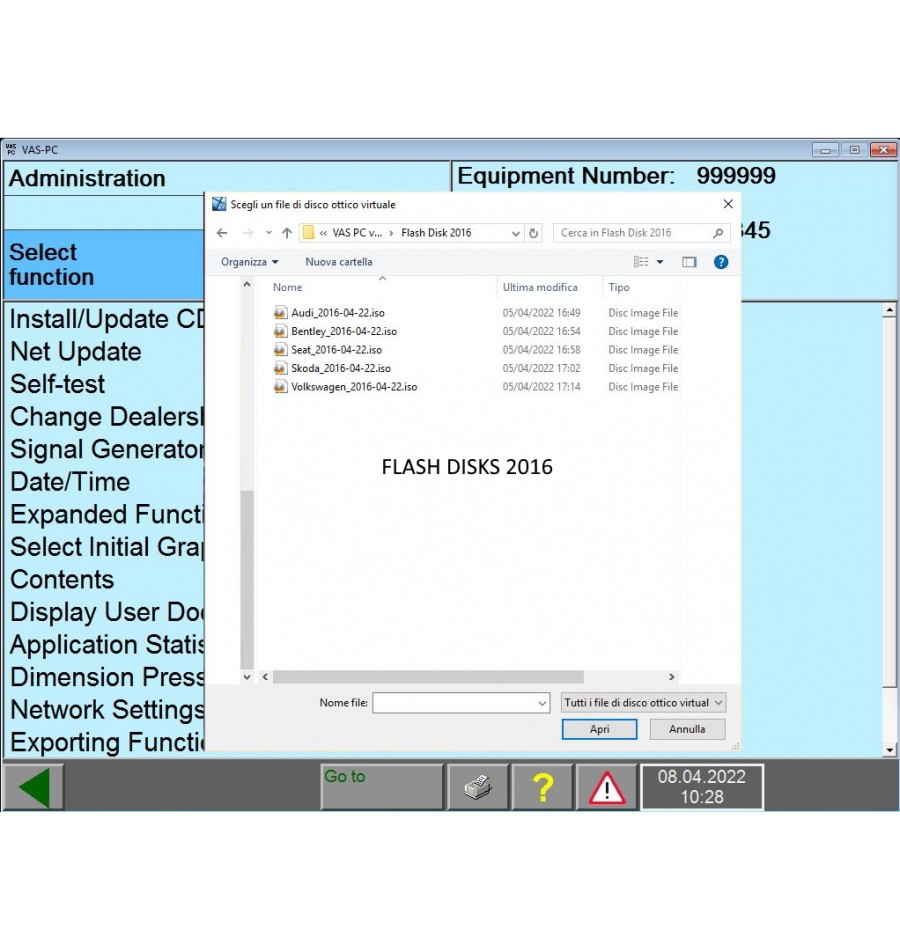Select Signal Generator function
This screenshot has width=900, height=950.
(107, 449)
